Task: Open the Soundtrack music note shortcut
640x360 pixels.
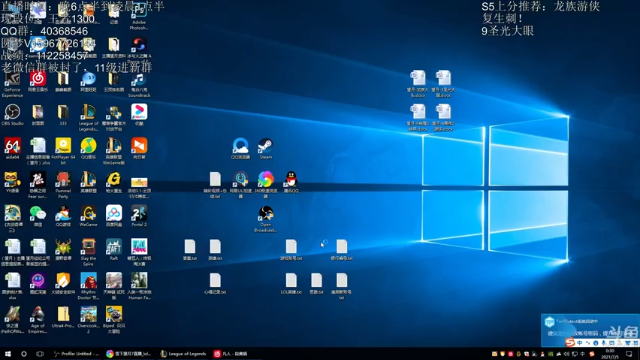Action: click(139, 84)
